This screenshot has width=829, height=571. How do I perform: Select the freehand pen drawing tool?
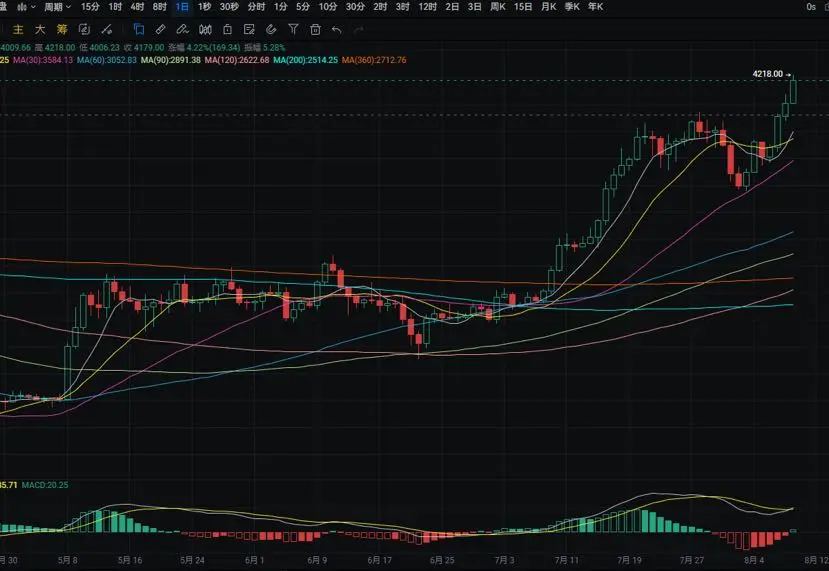click(x=182, y=30)
